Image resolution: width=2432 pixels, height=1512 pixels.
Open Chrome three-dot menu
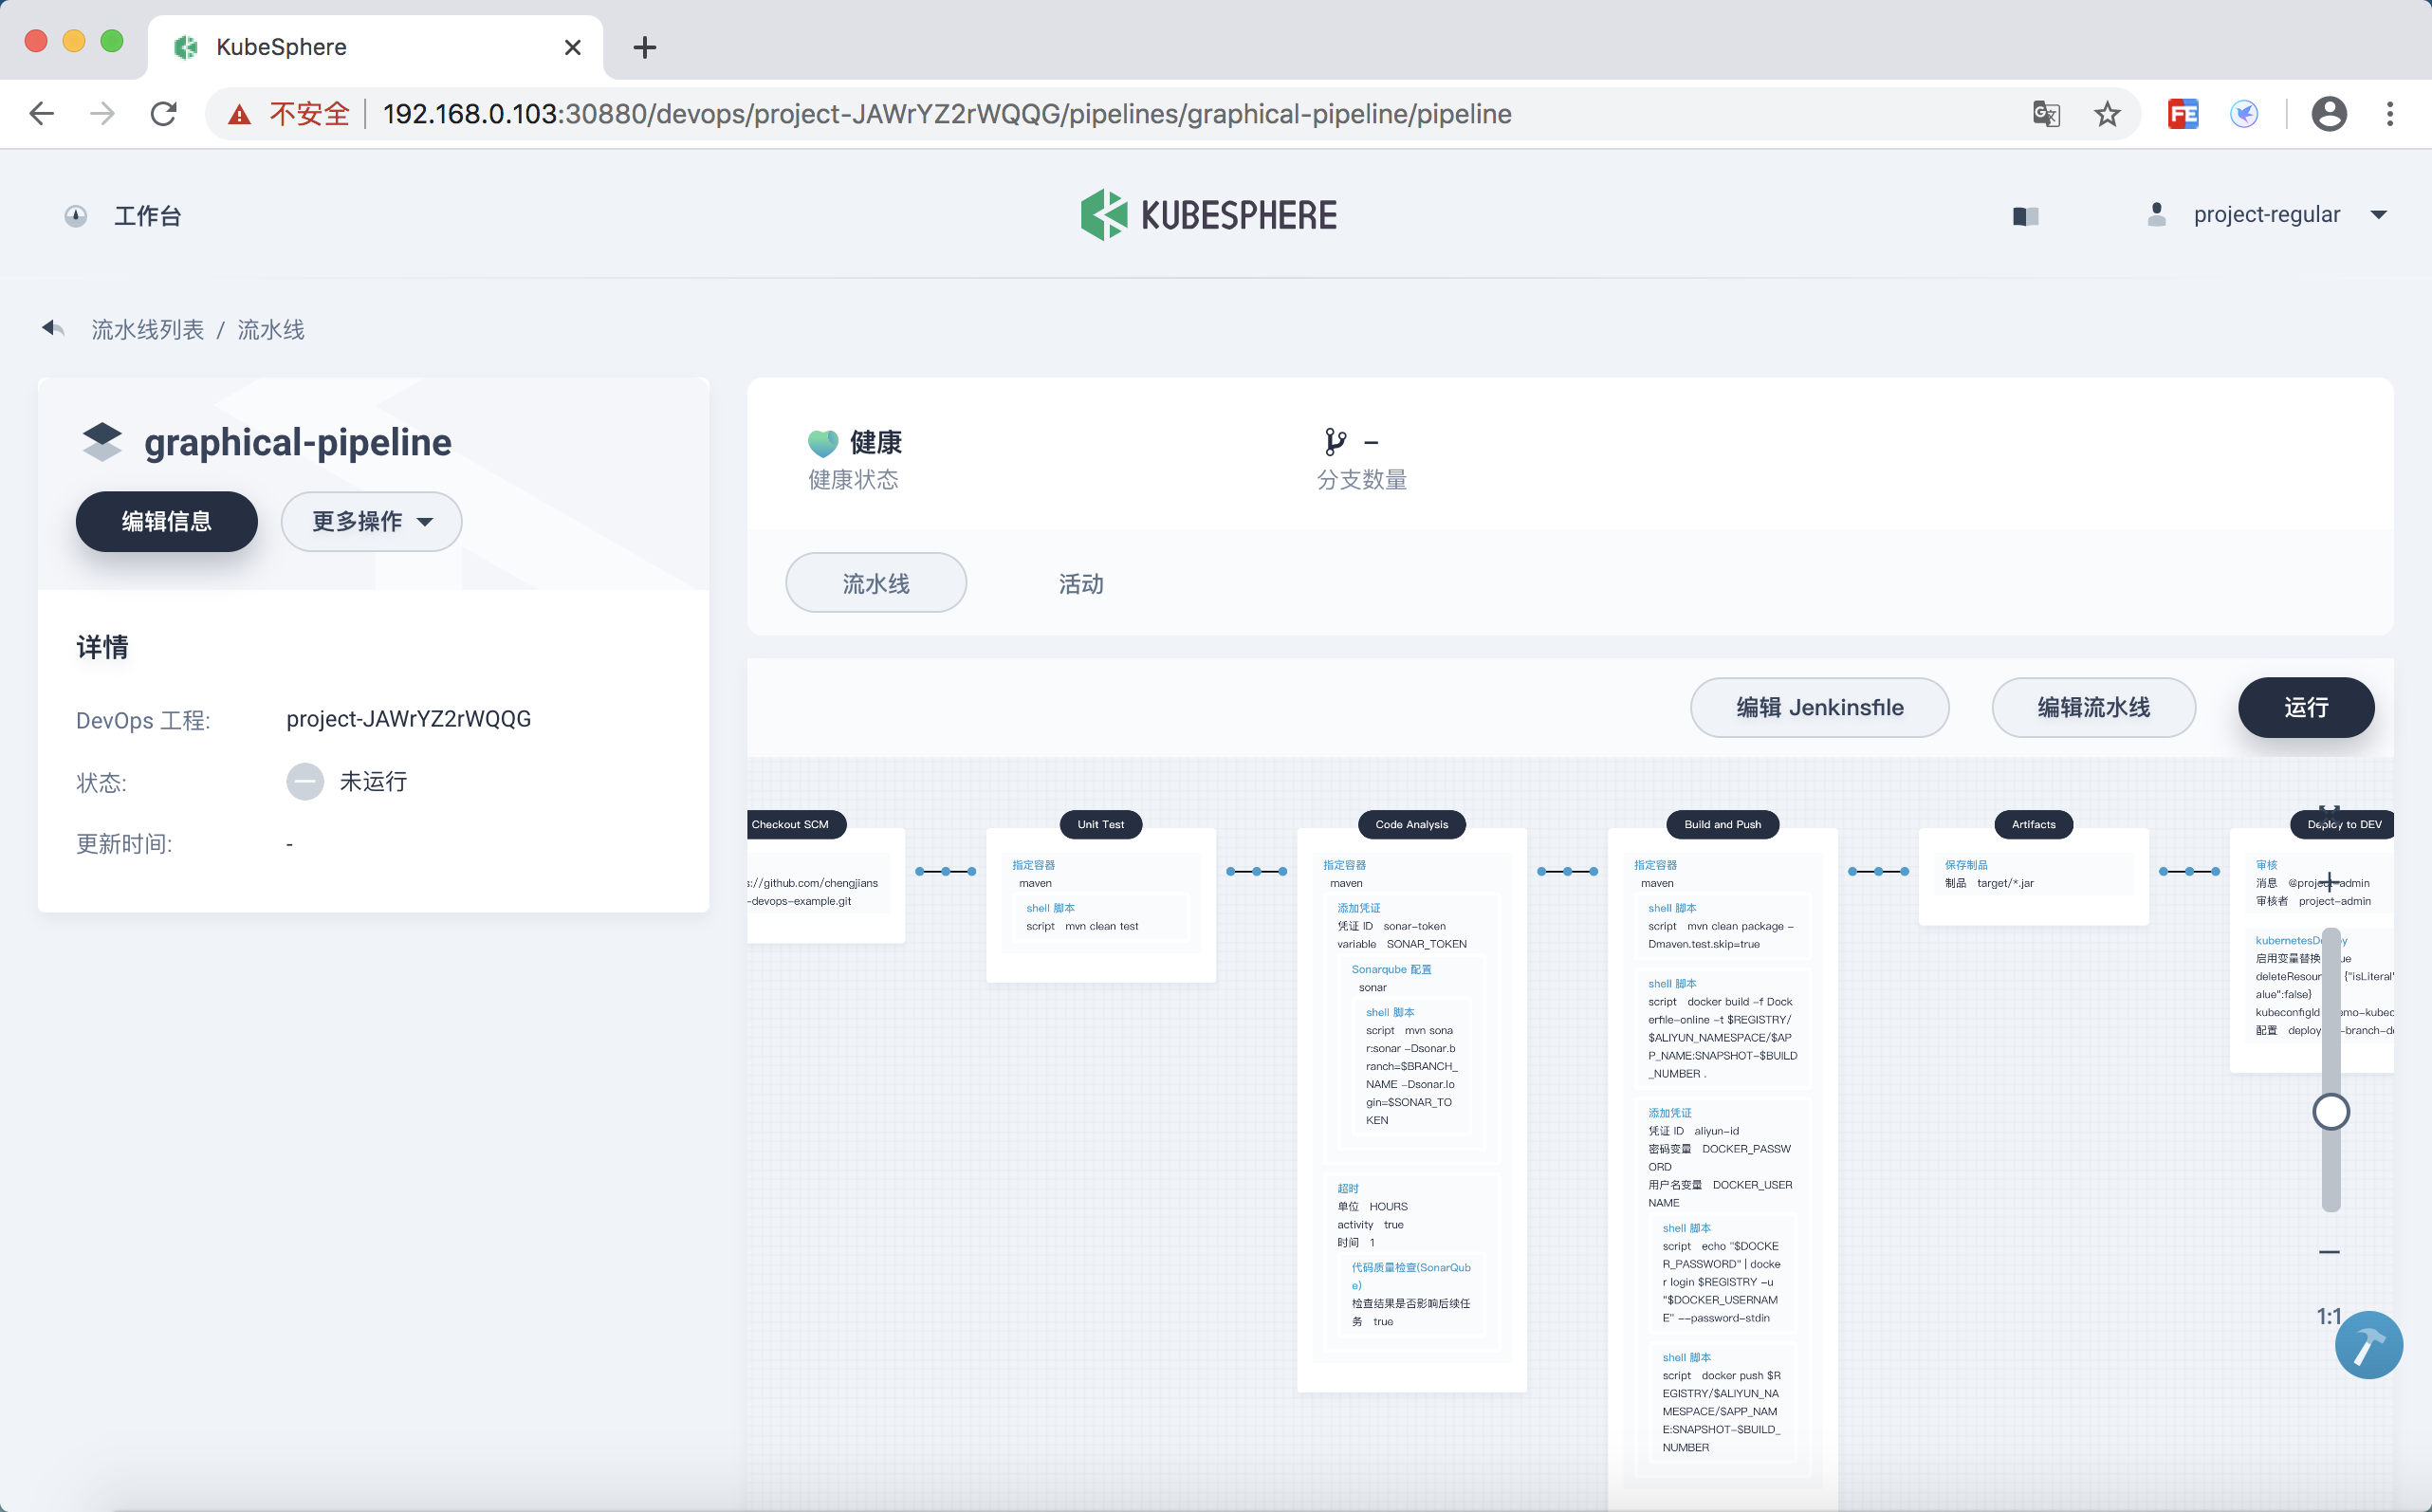[2390, 114]
